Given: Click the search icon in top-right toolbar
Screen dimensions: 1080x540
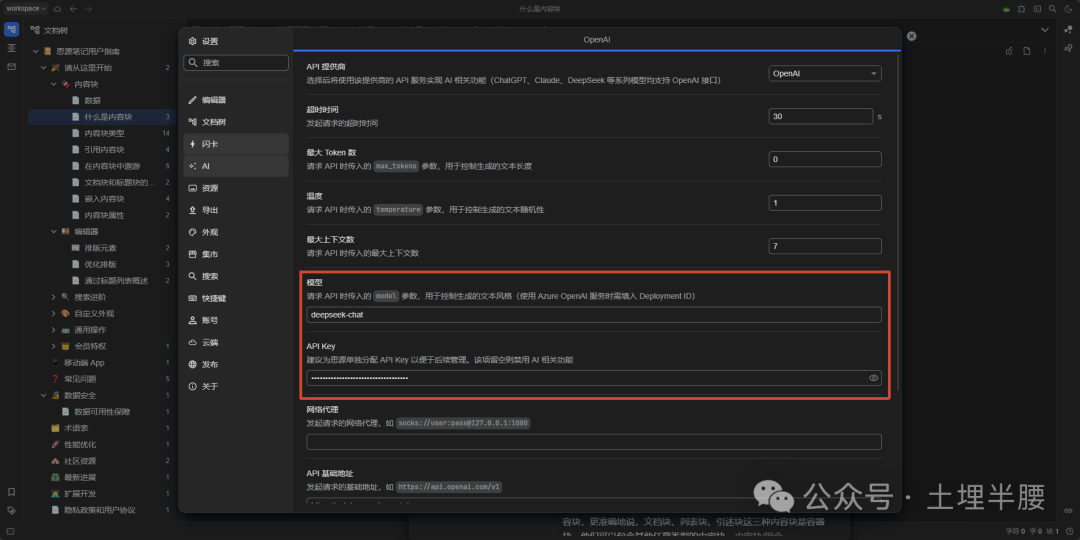Looking at the screenshot, I should coord(1052,9).
